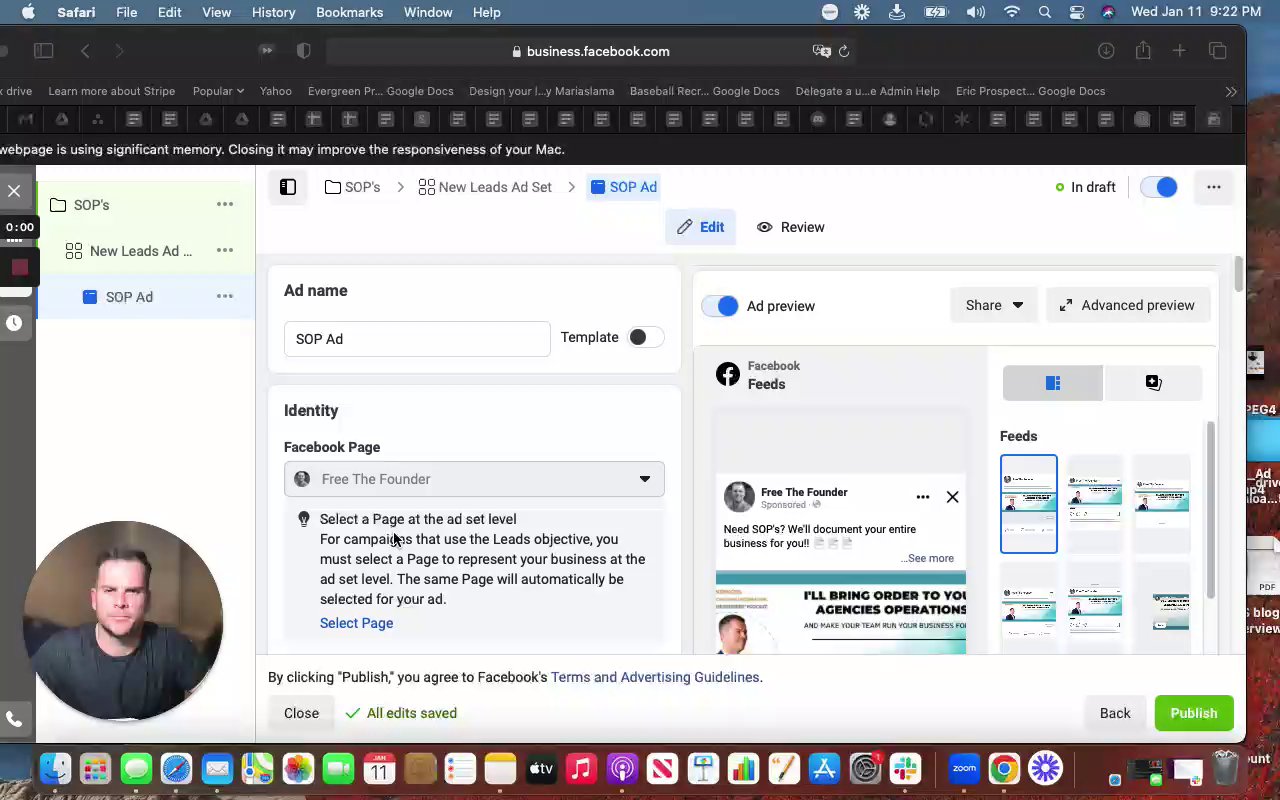Click the Ad name input field
1280x800 pixels.
pos(417,339)
